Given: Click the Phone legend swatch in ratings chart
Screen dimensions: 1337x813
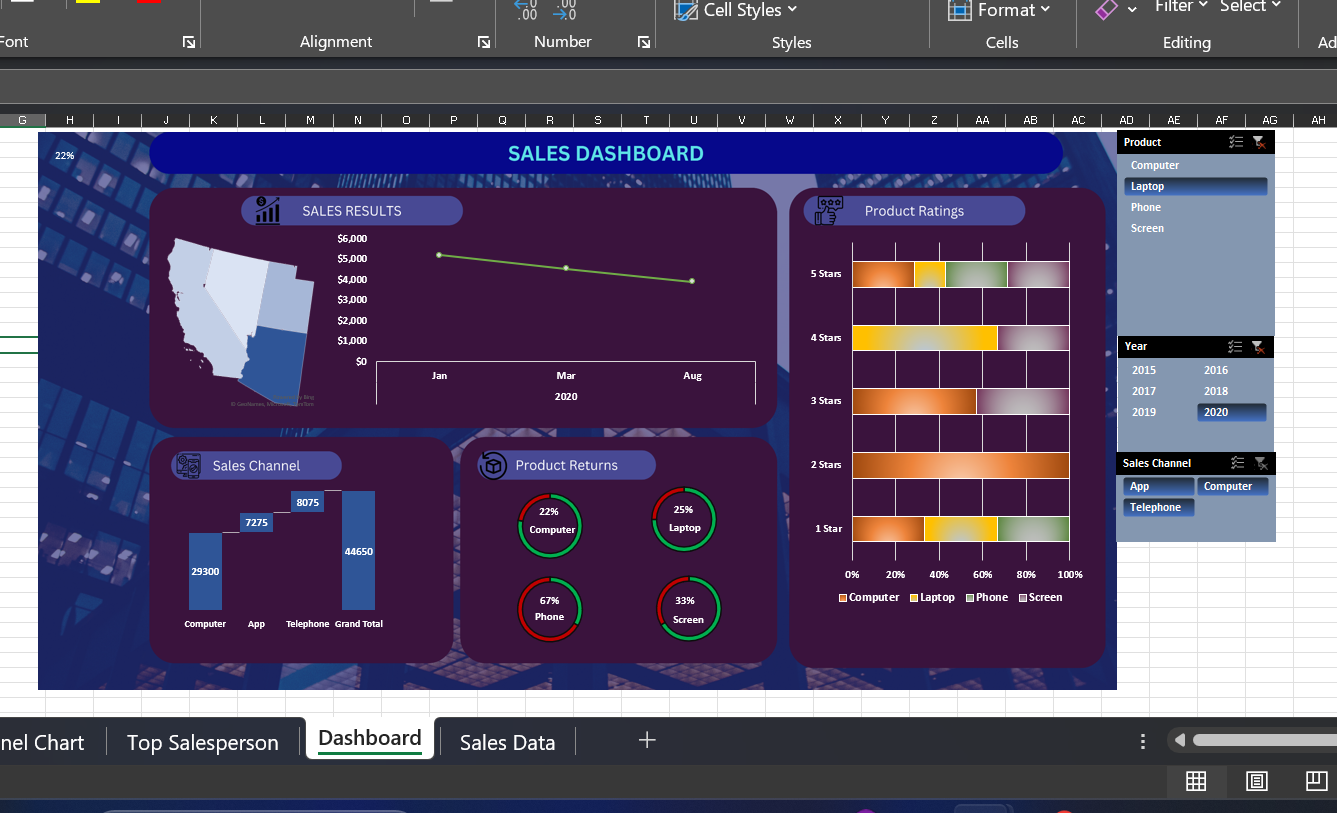Looking at the screenshot, I should pyautogui.click(x=970, y=598).
